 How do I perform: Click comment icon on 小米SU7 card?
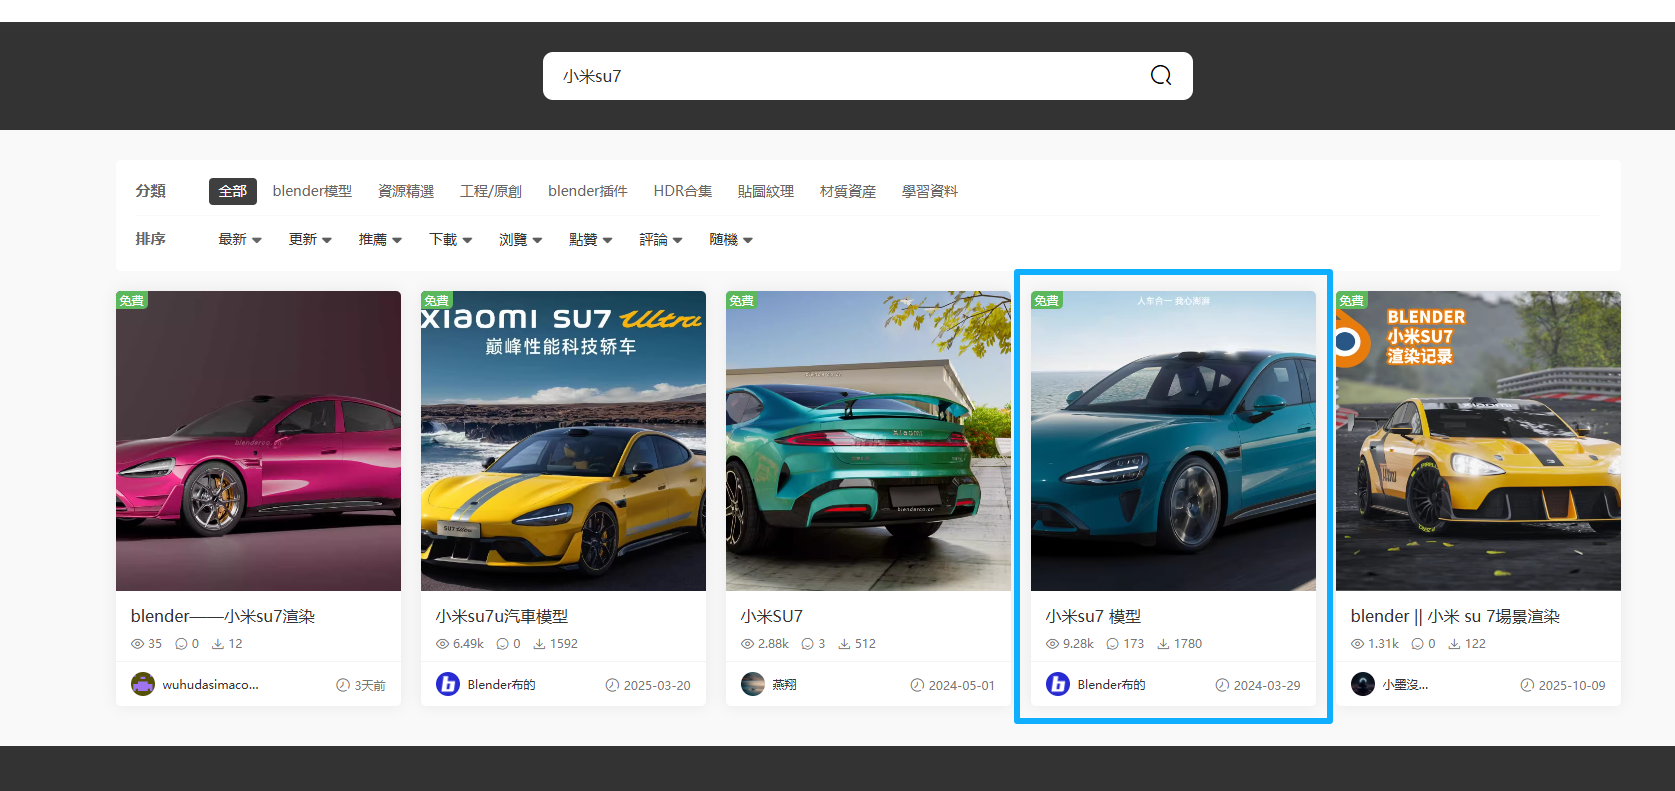coord(807,644)
